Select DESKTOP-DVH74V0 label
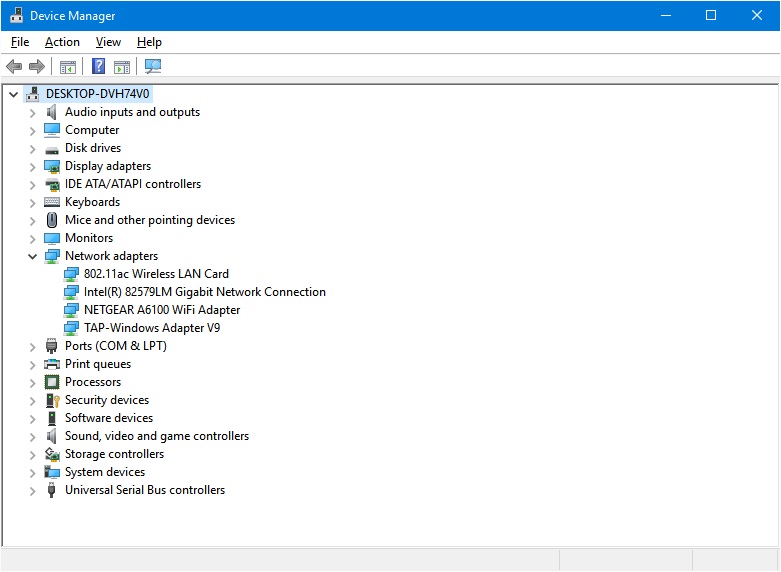Screen dimensions: 781x572 click(98, 94)
